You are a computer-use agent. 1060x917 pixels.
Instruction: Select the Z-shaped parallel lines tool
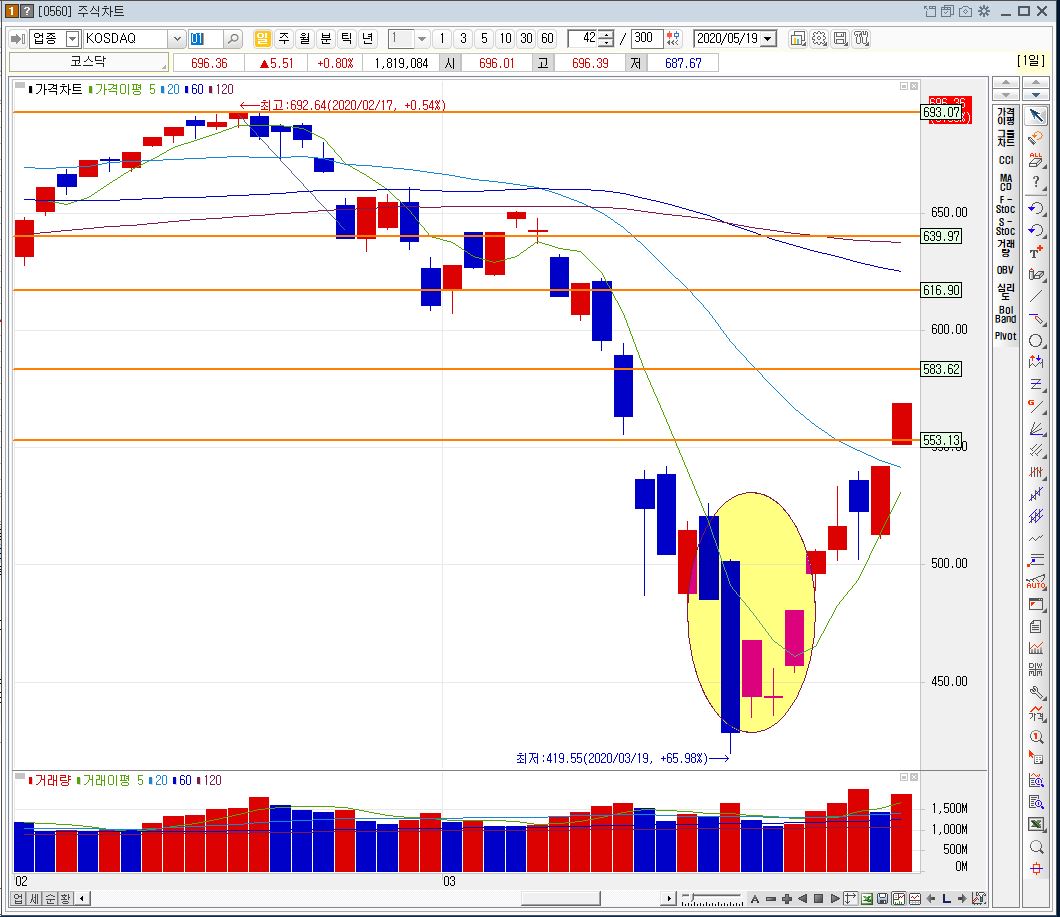click(1036, 384)
